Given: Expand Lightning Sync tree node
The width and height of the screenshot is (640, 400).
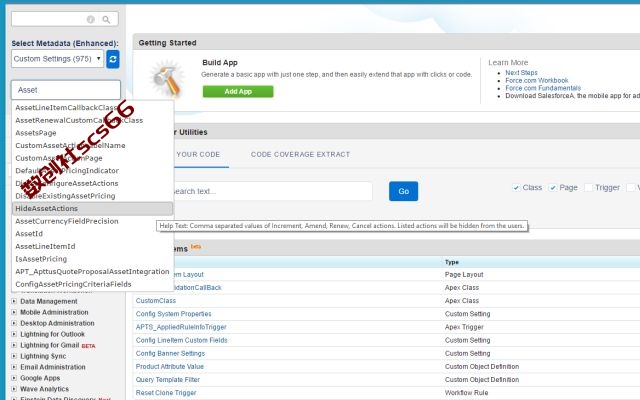Looking at the screenshot, I should click(x=14, y=356).
